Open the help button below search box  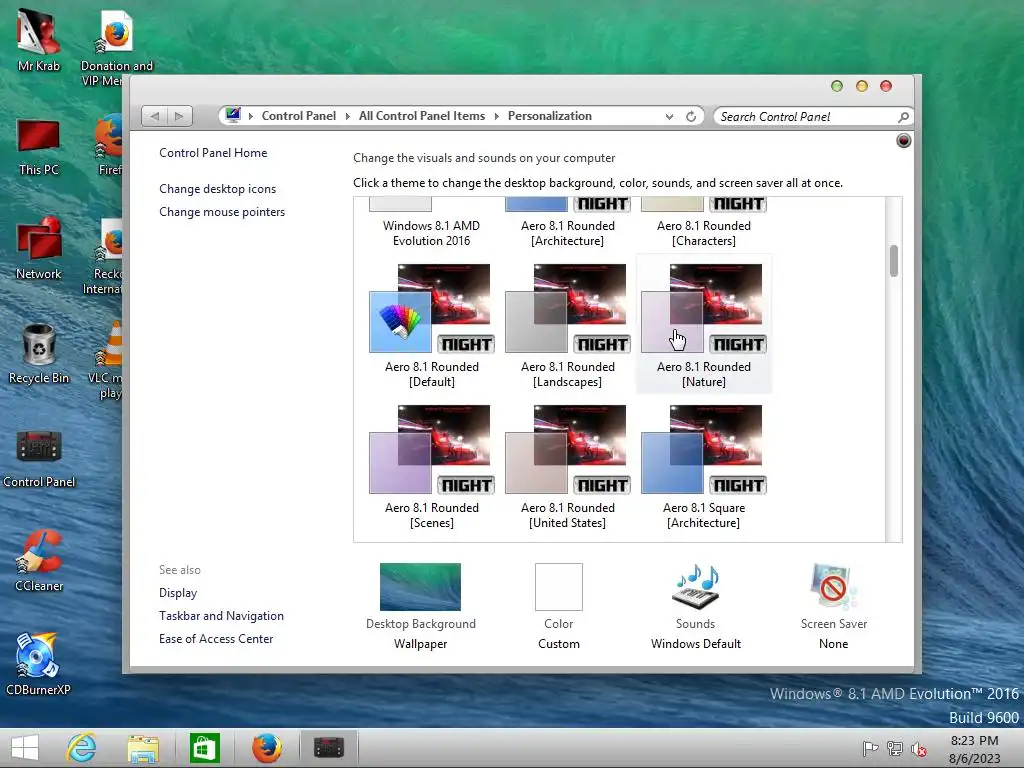point(903,140)
